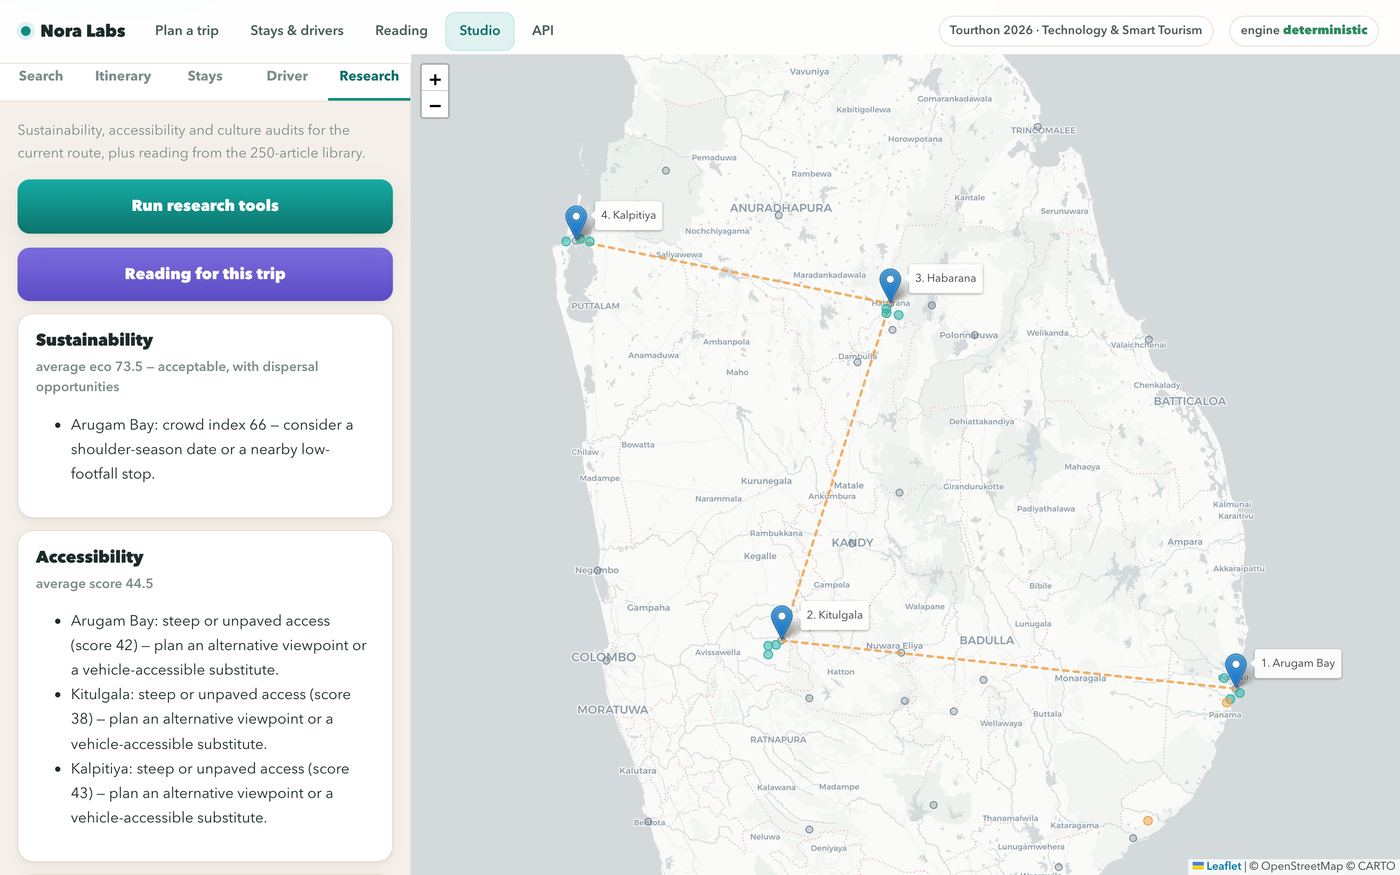Click Reading for this trip button
Image resolution: width=1400 pixels, height=875 pixels.
point(205,274)
